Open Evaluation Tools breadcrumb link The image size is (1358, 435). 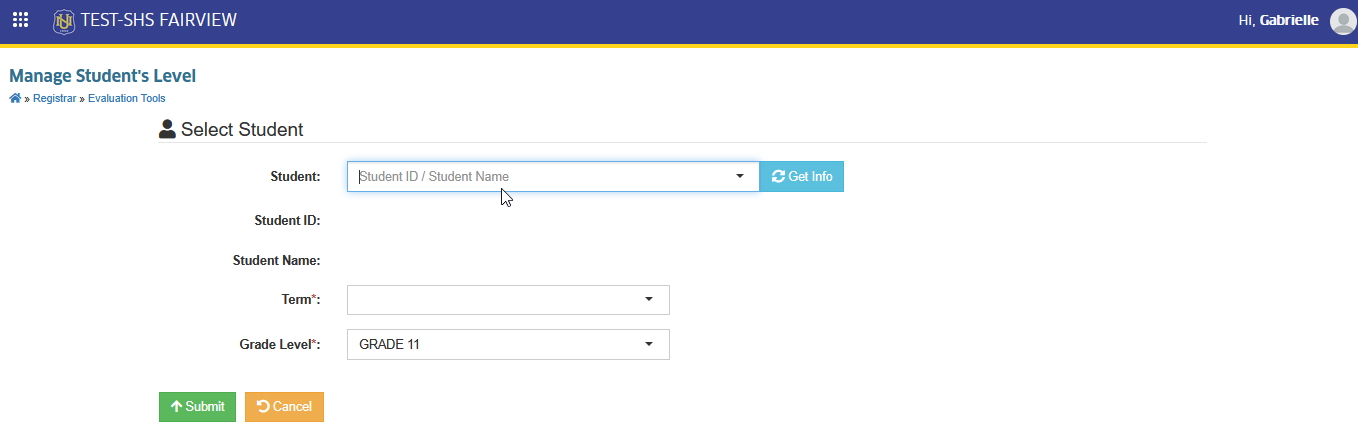tap(127, 98)
